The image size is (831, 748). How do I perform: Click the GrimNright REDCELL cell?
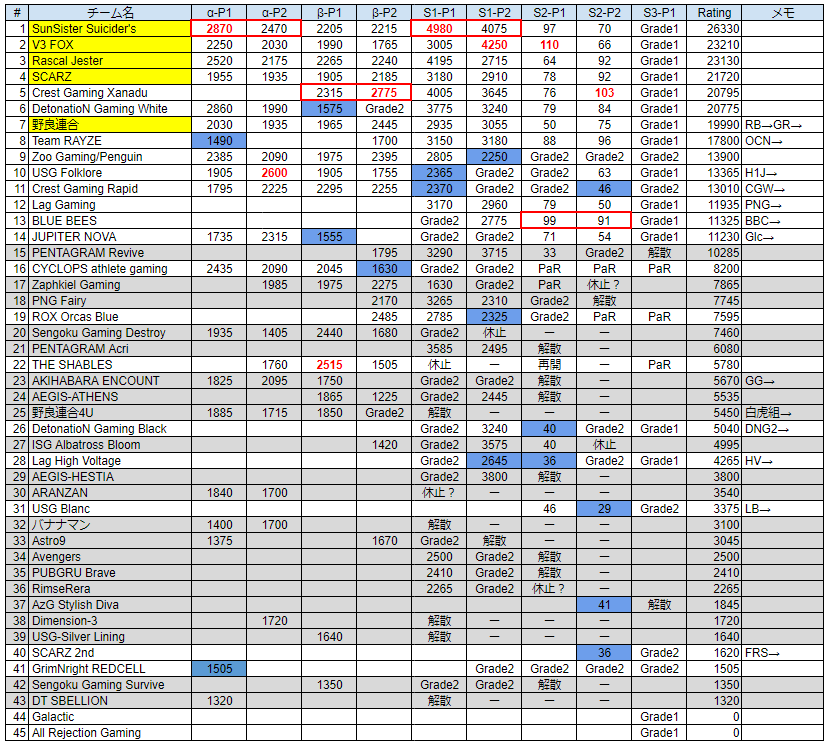pyautogui.click(x=110, y=668)
